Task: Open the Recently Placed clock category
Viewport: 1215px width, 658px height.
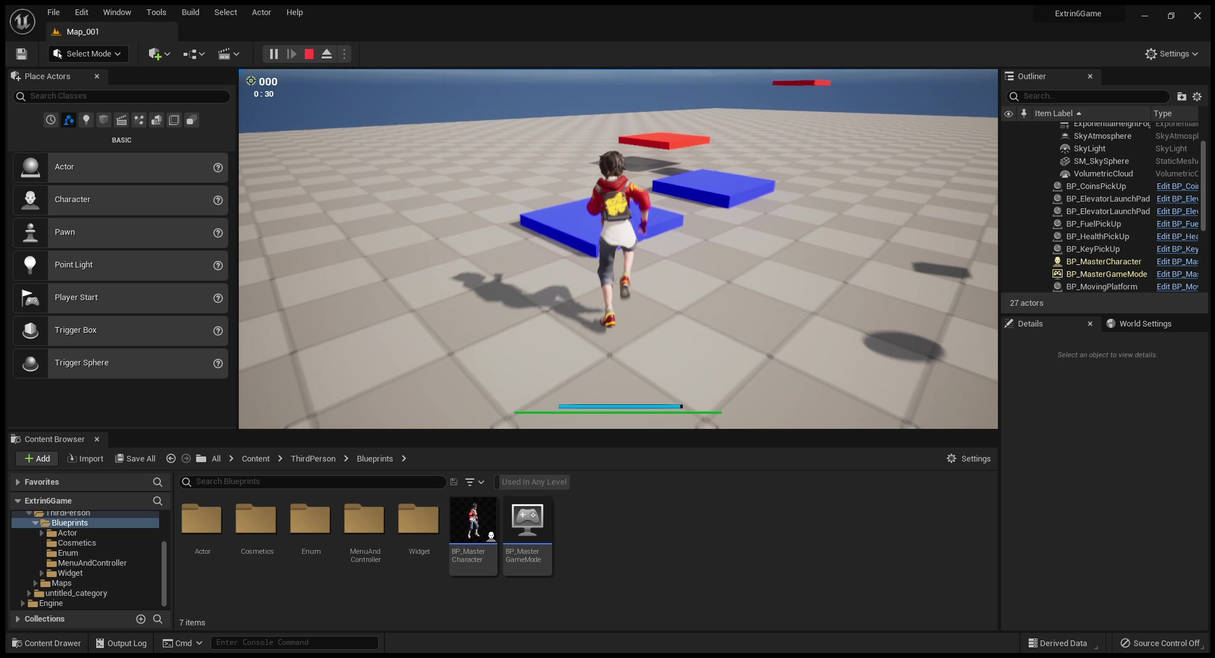Action: [50, 119]
